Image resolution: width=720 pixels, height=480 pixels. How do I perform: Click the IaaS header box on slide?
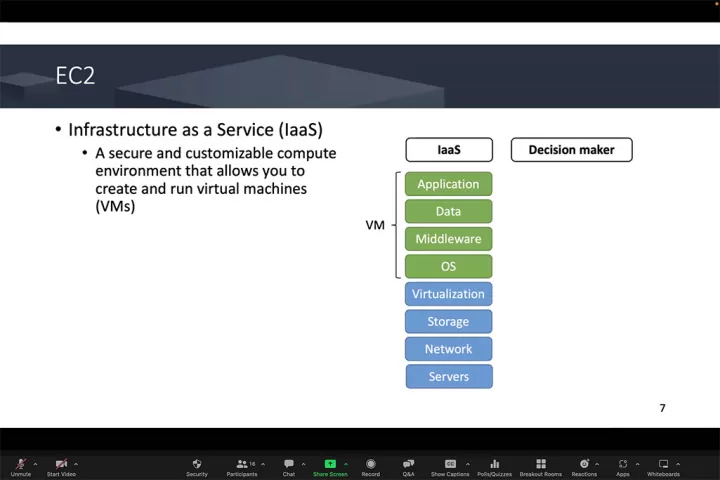tap(449, 150)
